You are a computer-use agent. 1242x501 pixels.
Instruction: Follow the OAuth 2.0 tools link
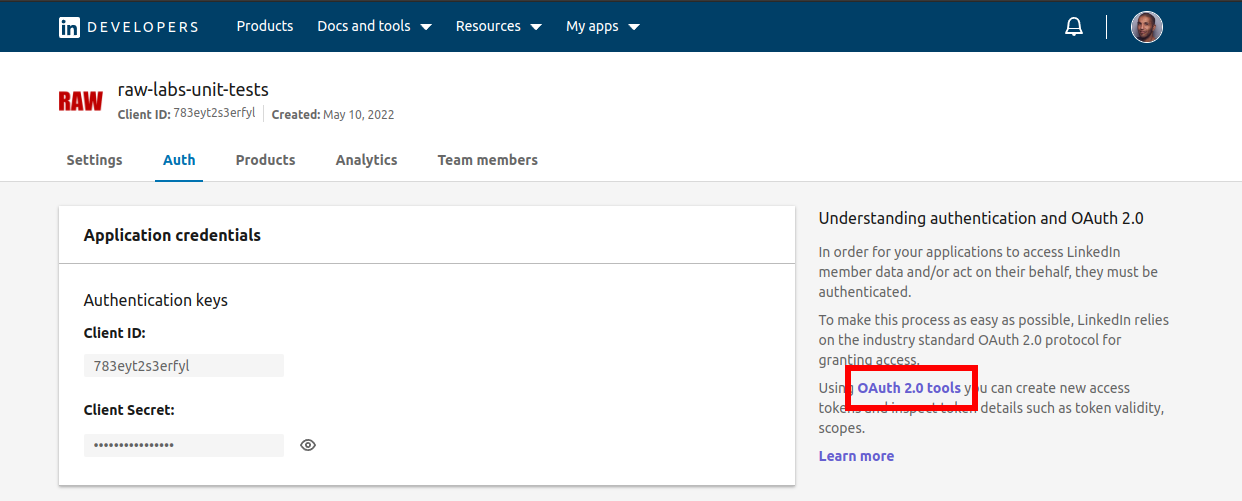(x=909, y=388)
